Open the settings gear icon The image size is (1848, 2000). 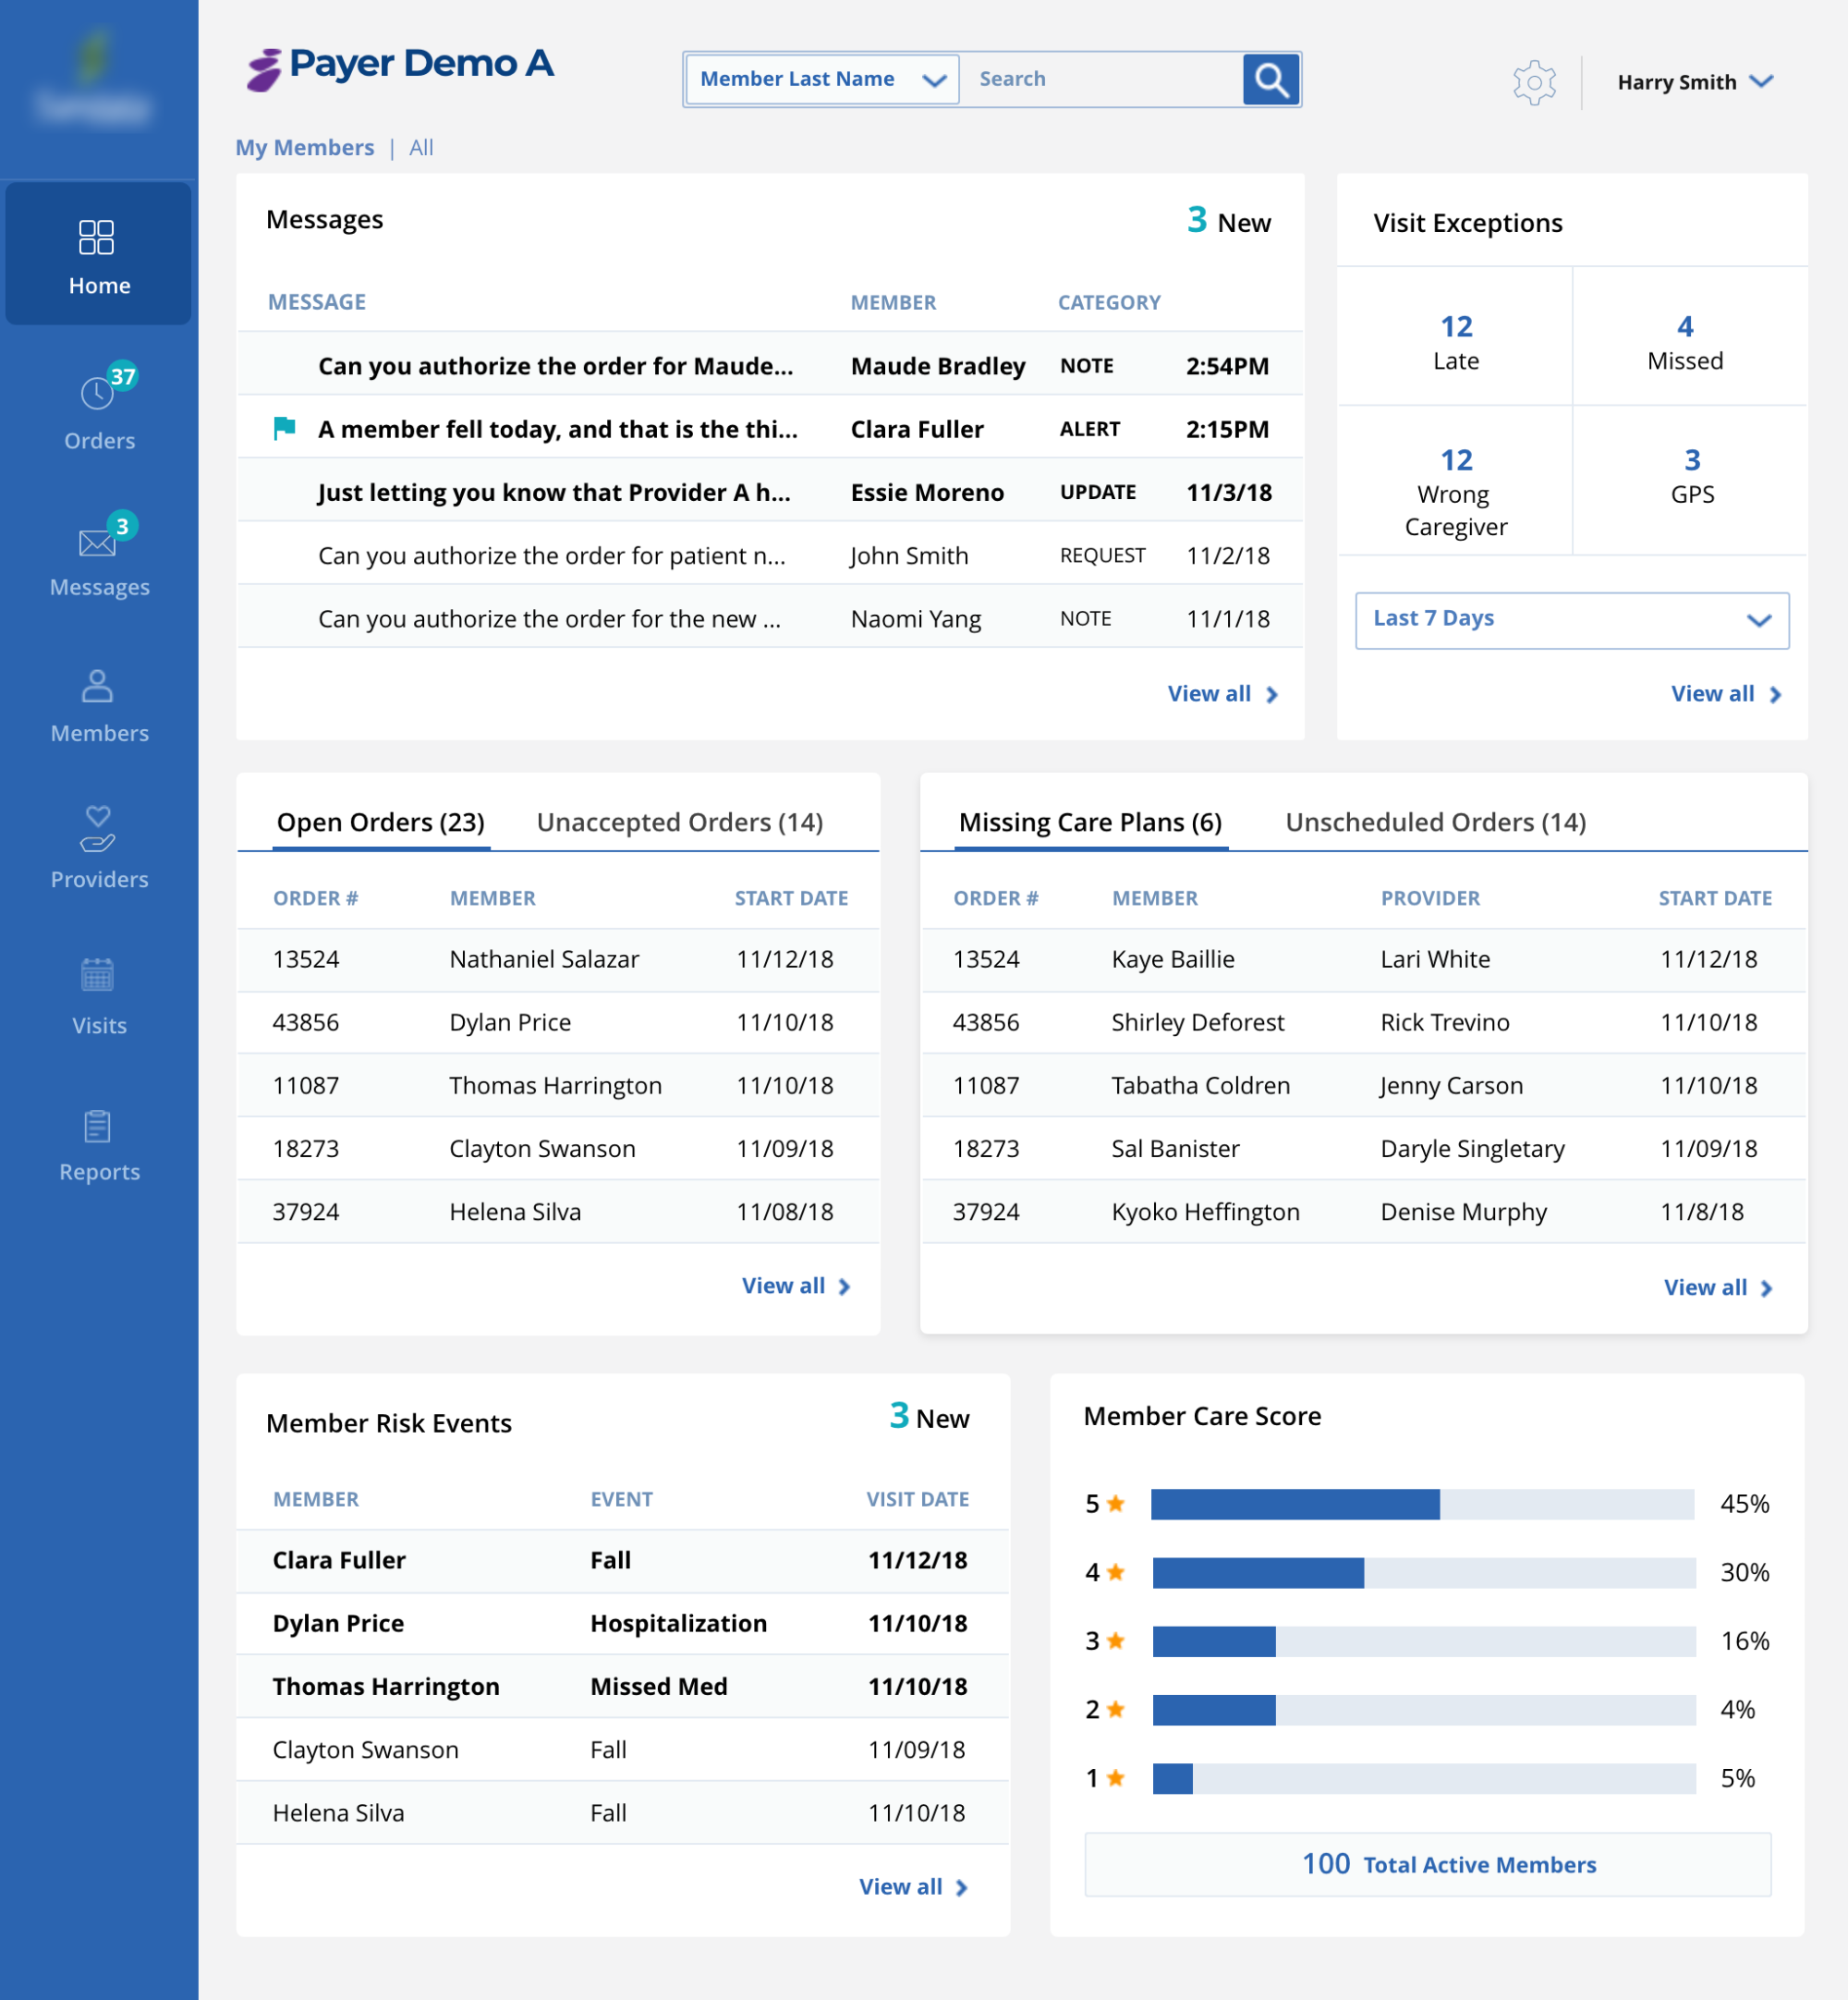tap(1534, 82)
